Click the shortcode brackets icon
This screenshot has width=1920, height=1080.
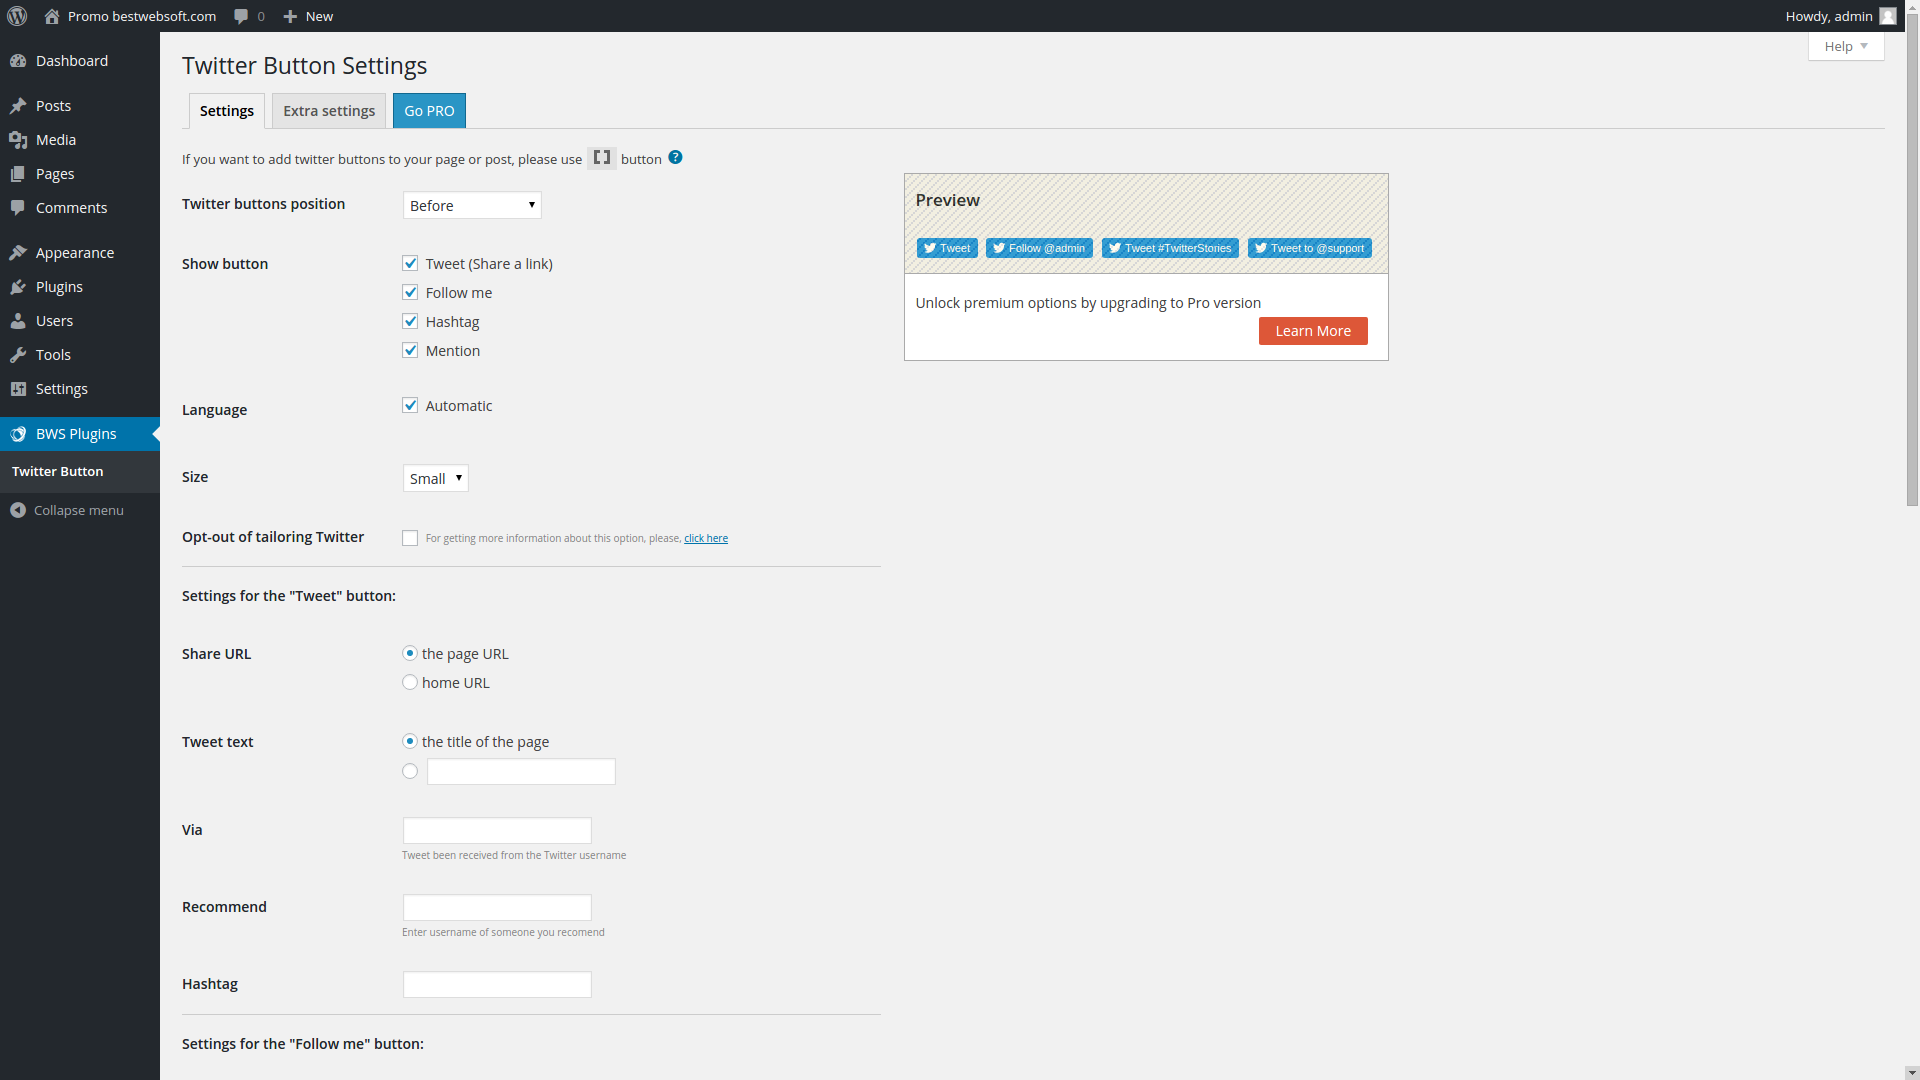(x=602, y=158)
